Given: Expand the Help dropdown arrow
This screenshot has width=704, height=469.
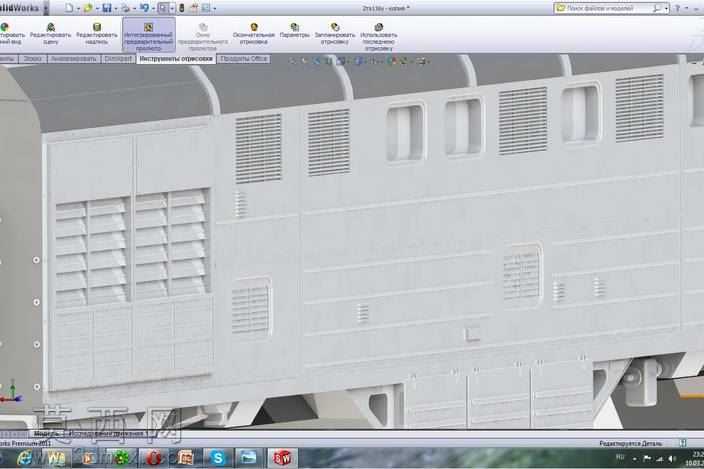Looking at the screenshot, I should pyautogui.click(x=686, y=8).
